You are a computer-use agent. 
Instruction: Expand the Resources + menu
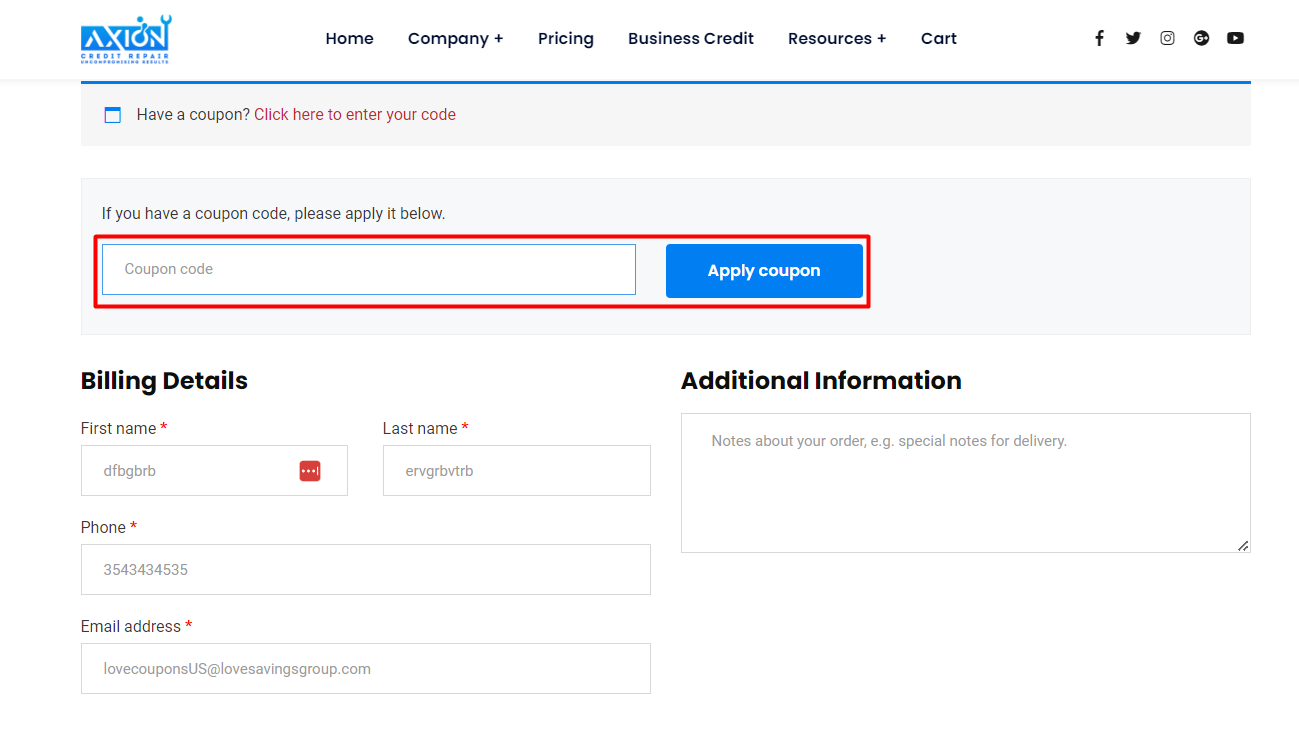[x=837, y=38]
